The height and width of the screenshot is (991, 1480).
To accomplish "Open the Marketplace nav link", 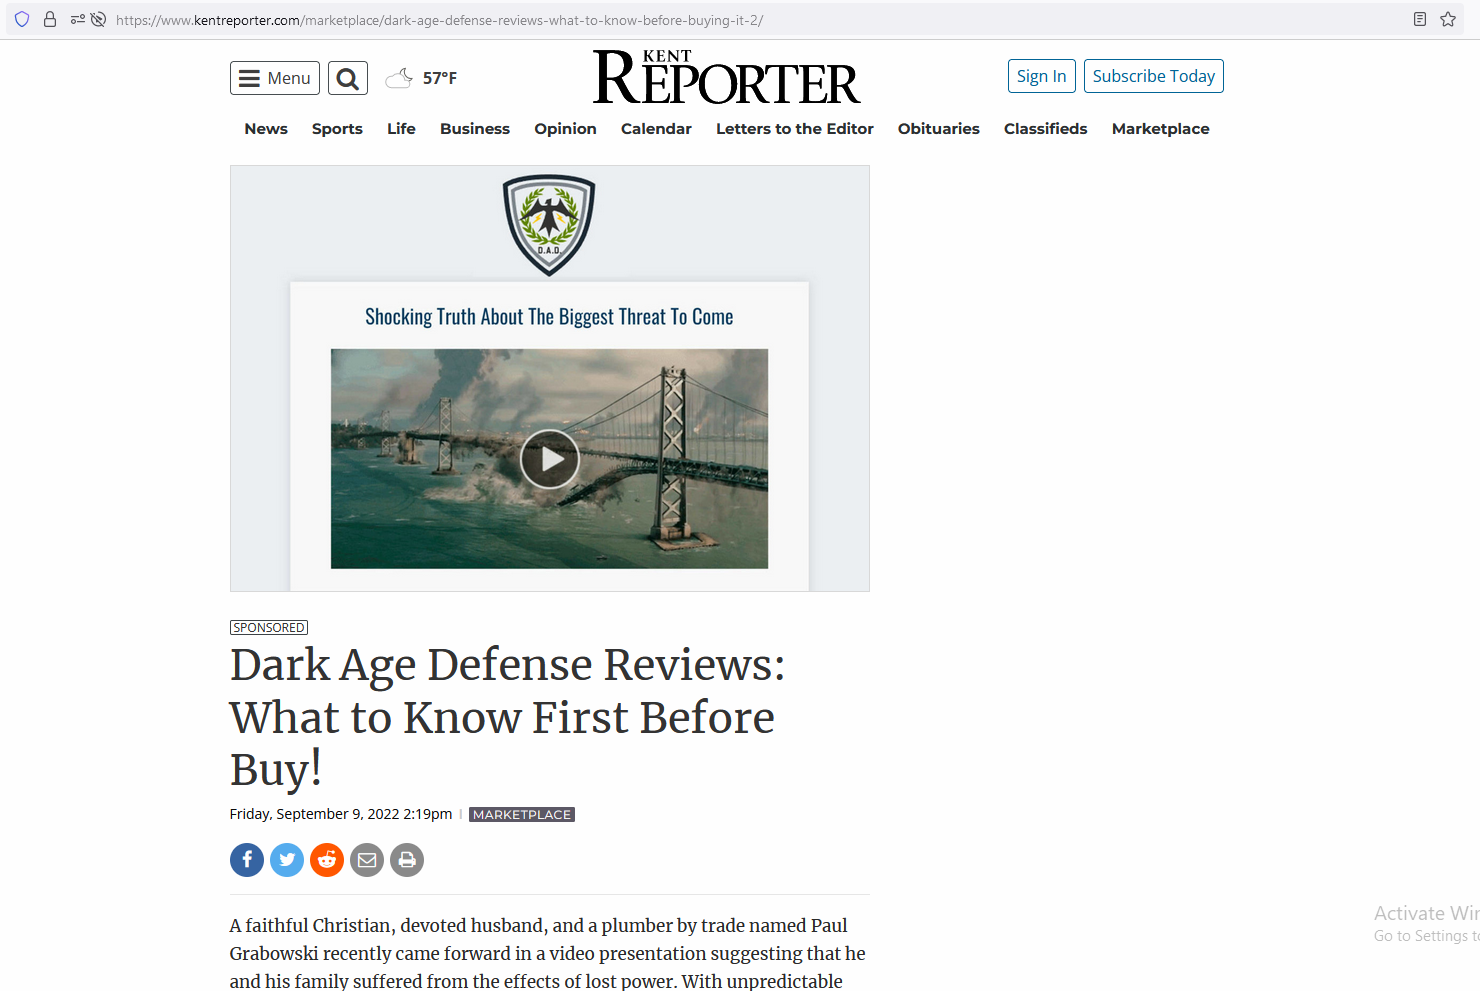I will [x=1160, y=129].
